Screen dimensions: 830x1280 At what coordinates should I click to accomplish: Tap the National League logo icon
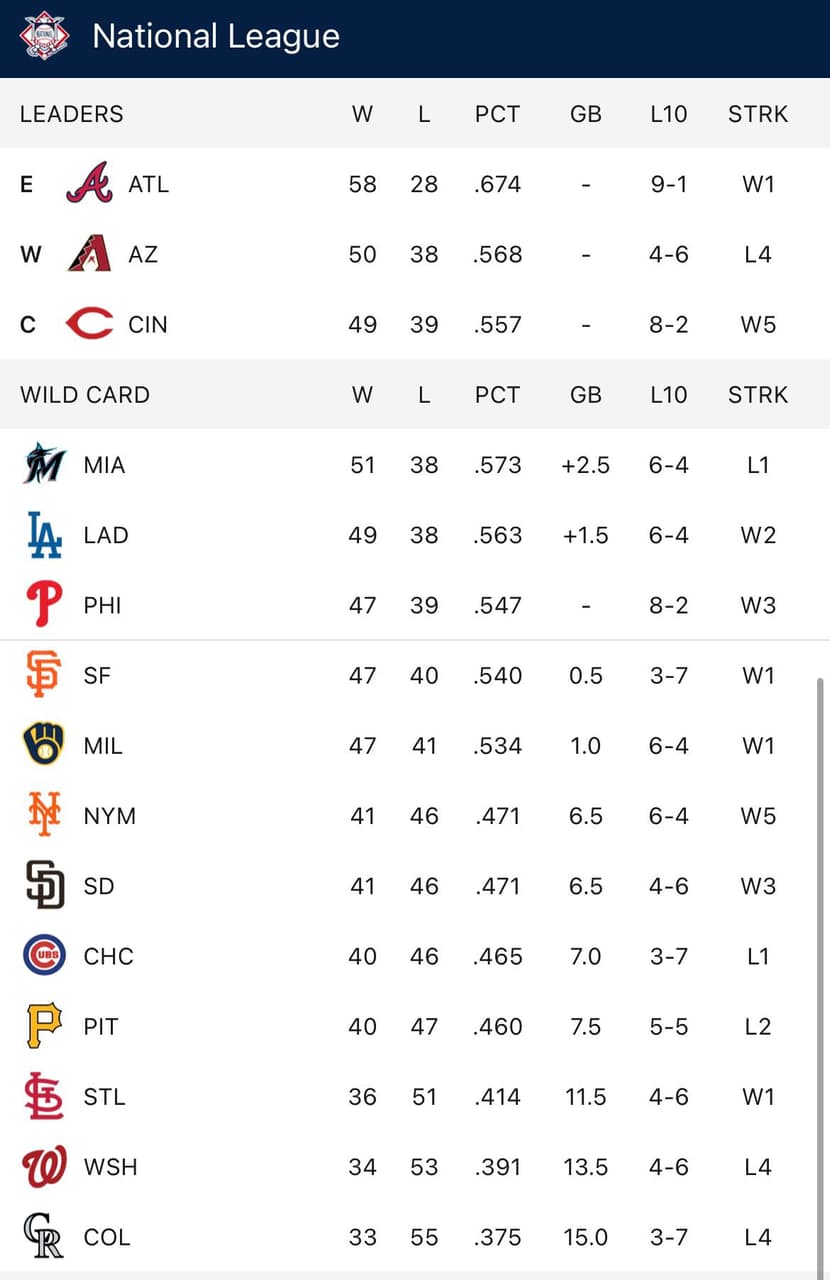point(45,37)
